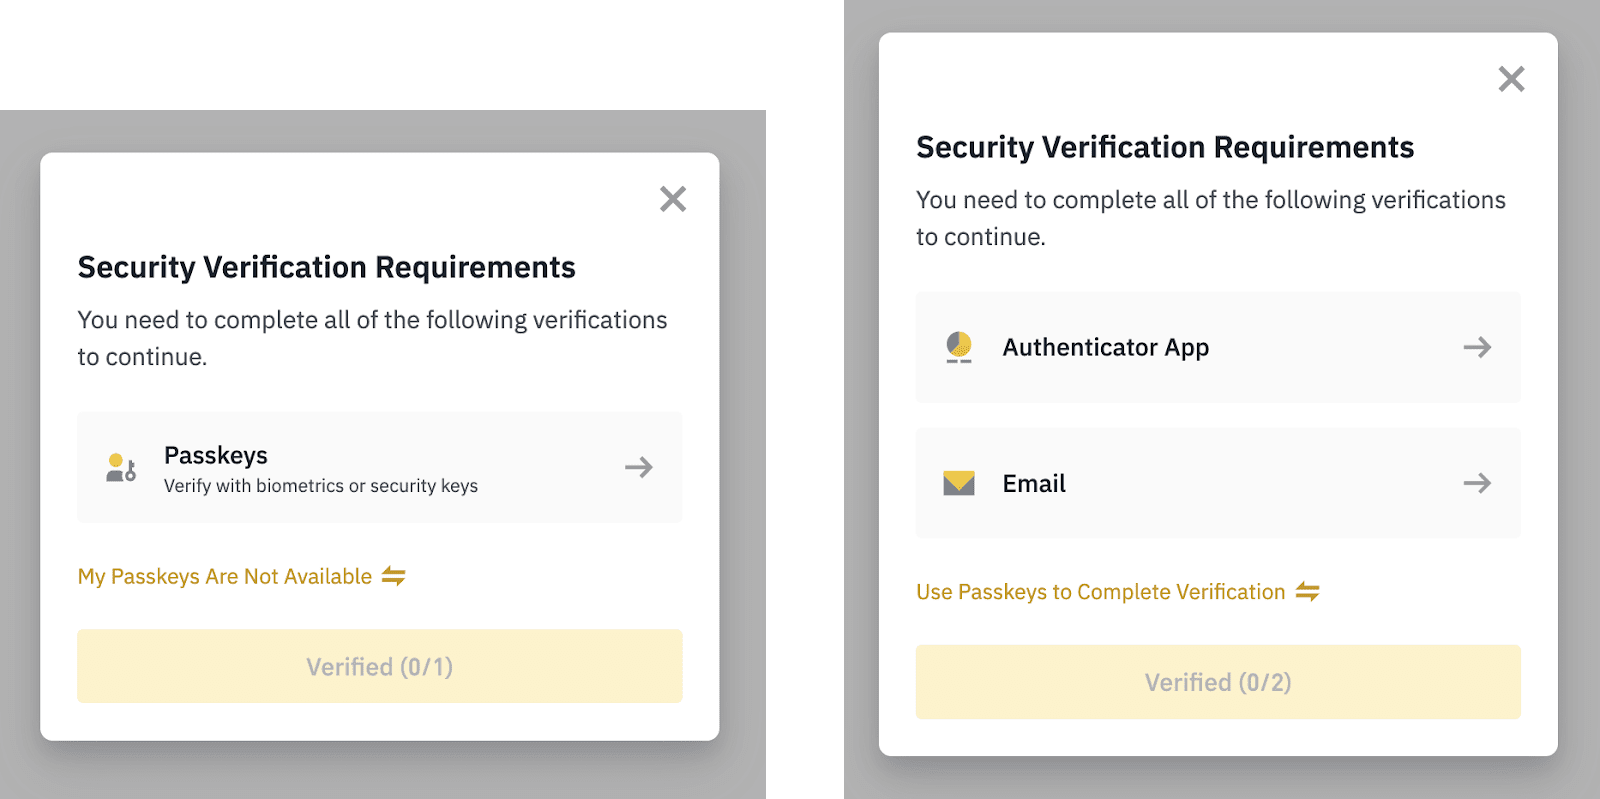The image size is (1600, 799).
Task: Click the arrow on the Passkeys row
Action: (639, 467)
